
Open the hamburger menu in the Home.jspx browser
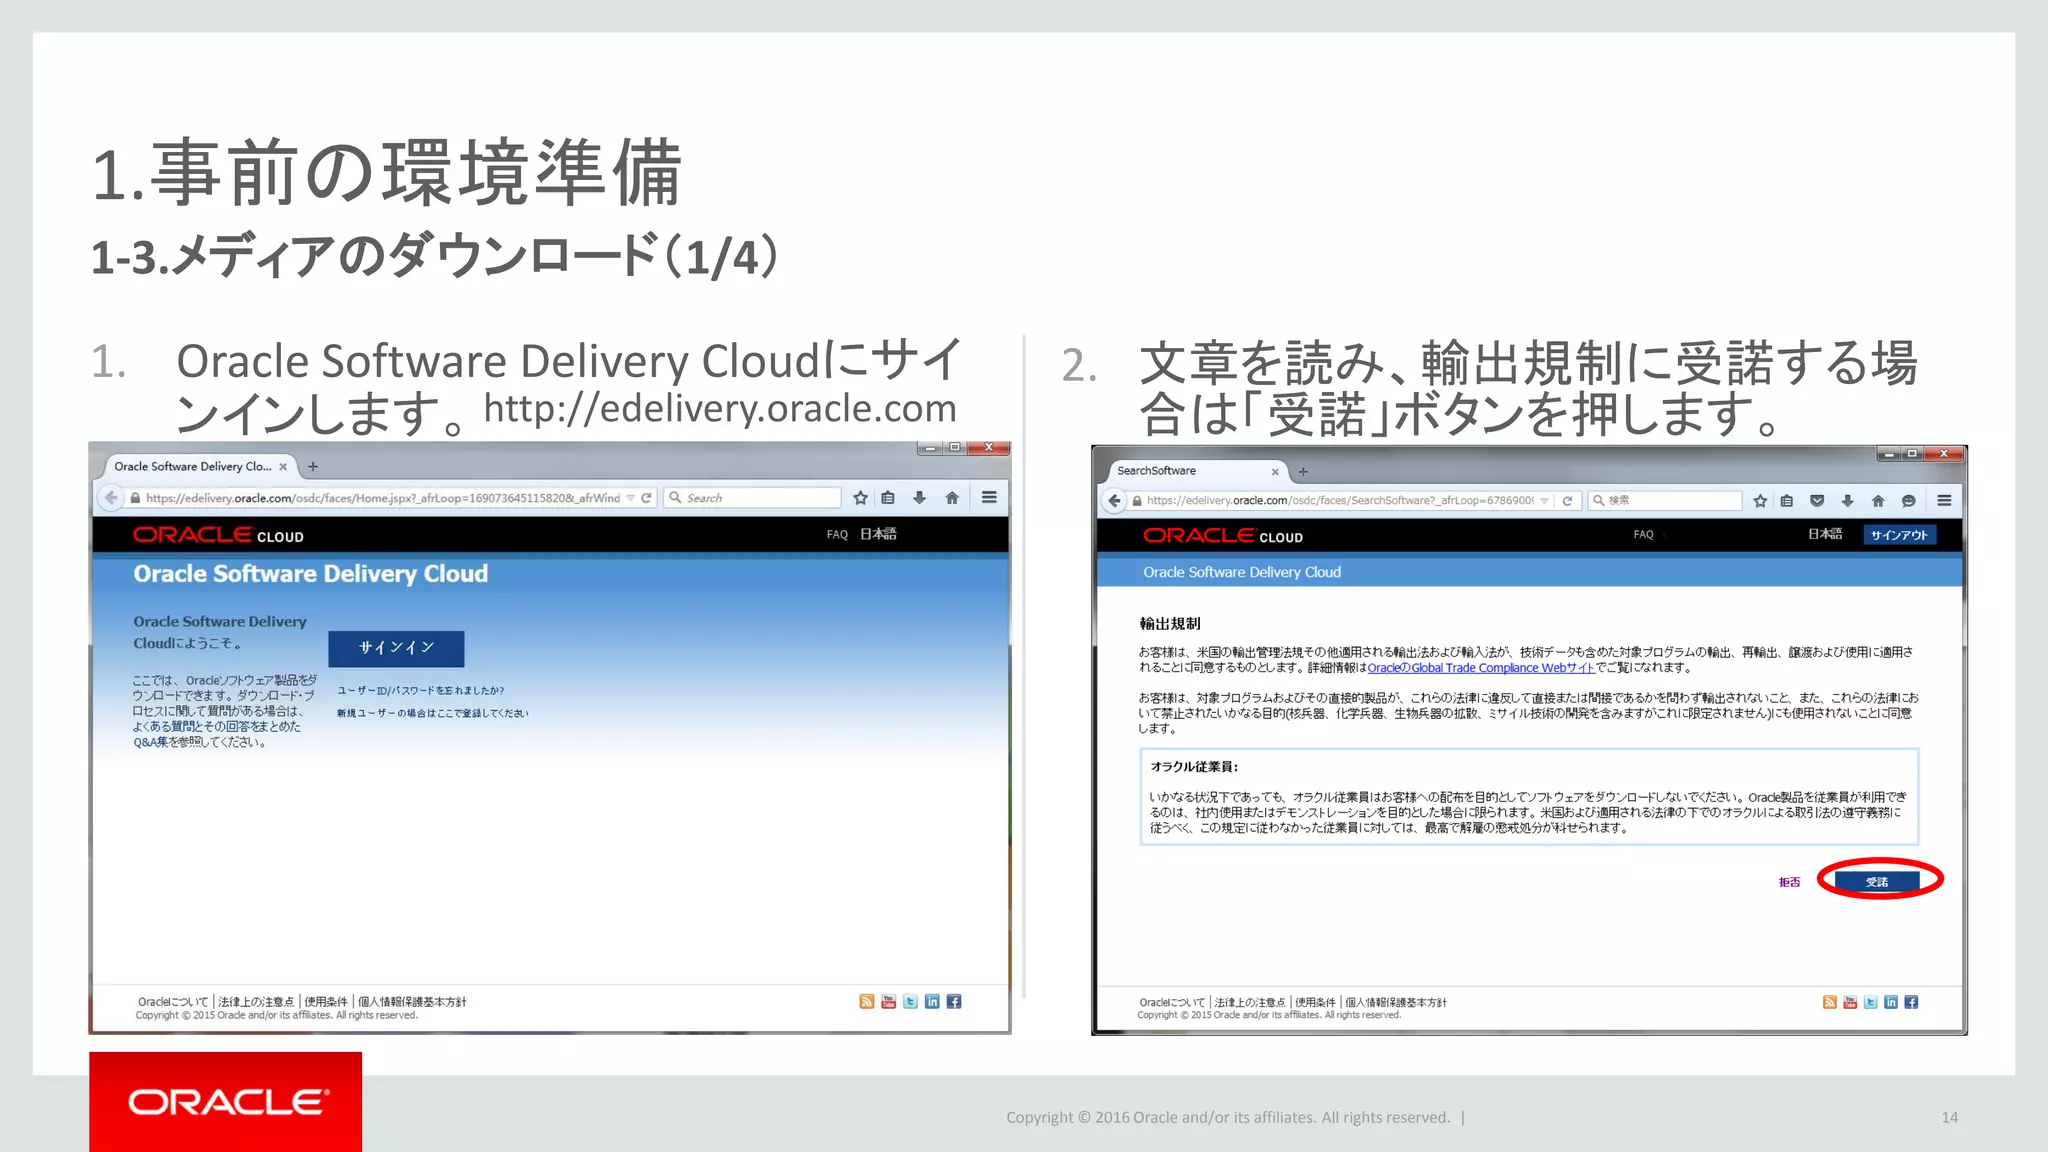tap(989, 497)
